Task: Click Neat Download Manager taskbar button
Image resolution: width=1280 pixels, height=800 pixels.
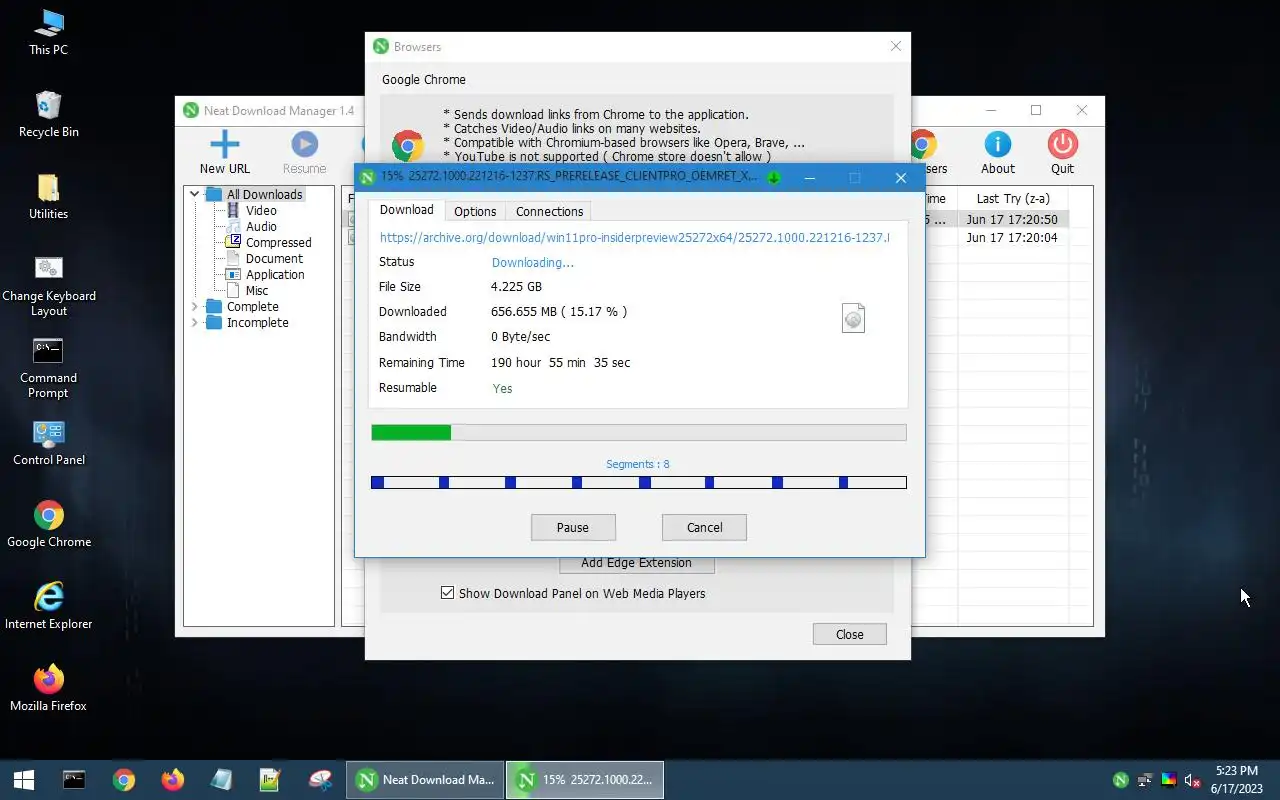Action: (425, 780)
